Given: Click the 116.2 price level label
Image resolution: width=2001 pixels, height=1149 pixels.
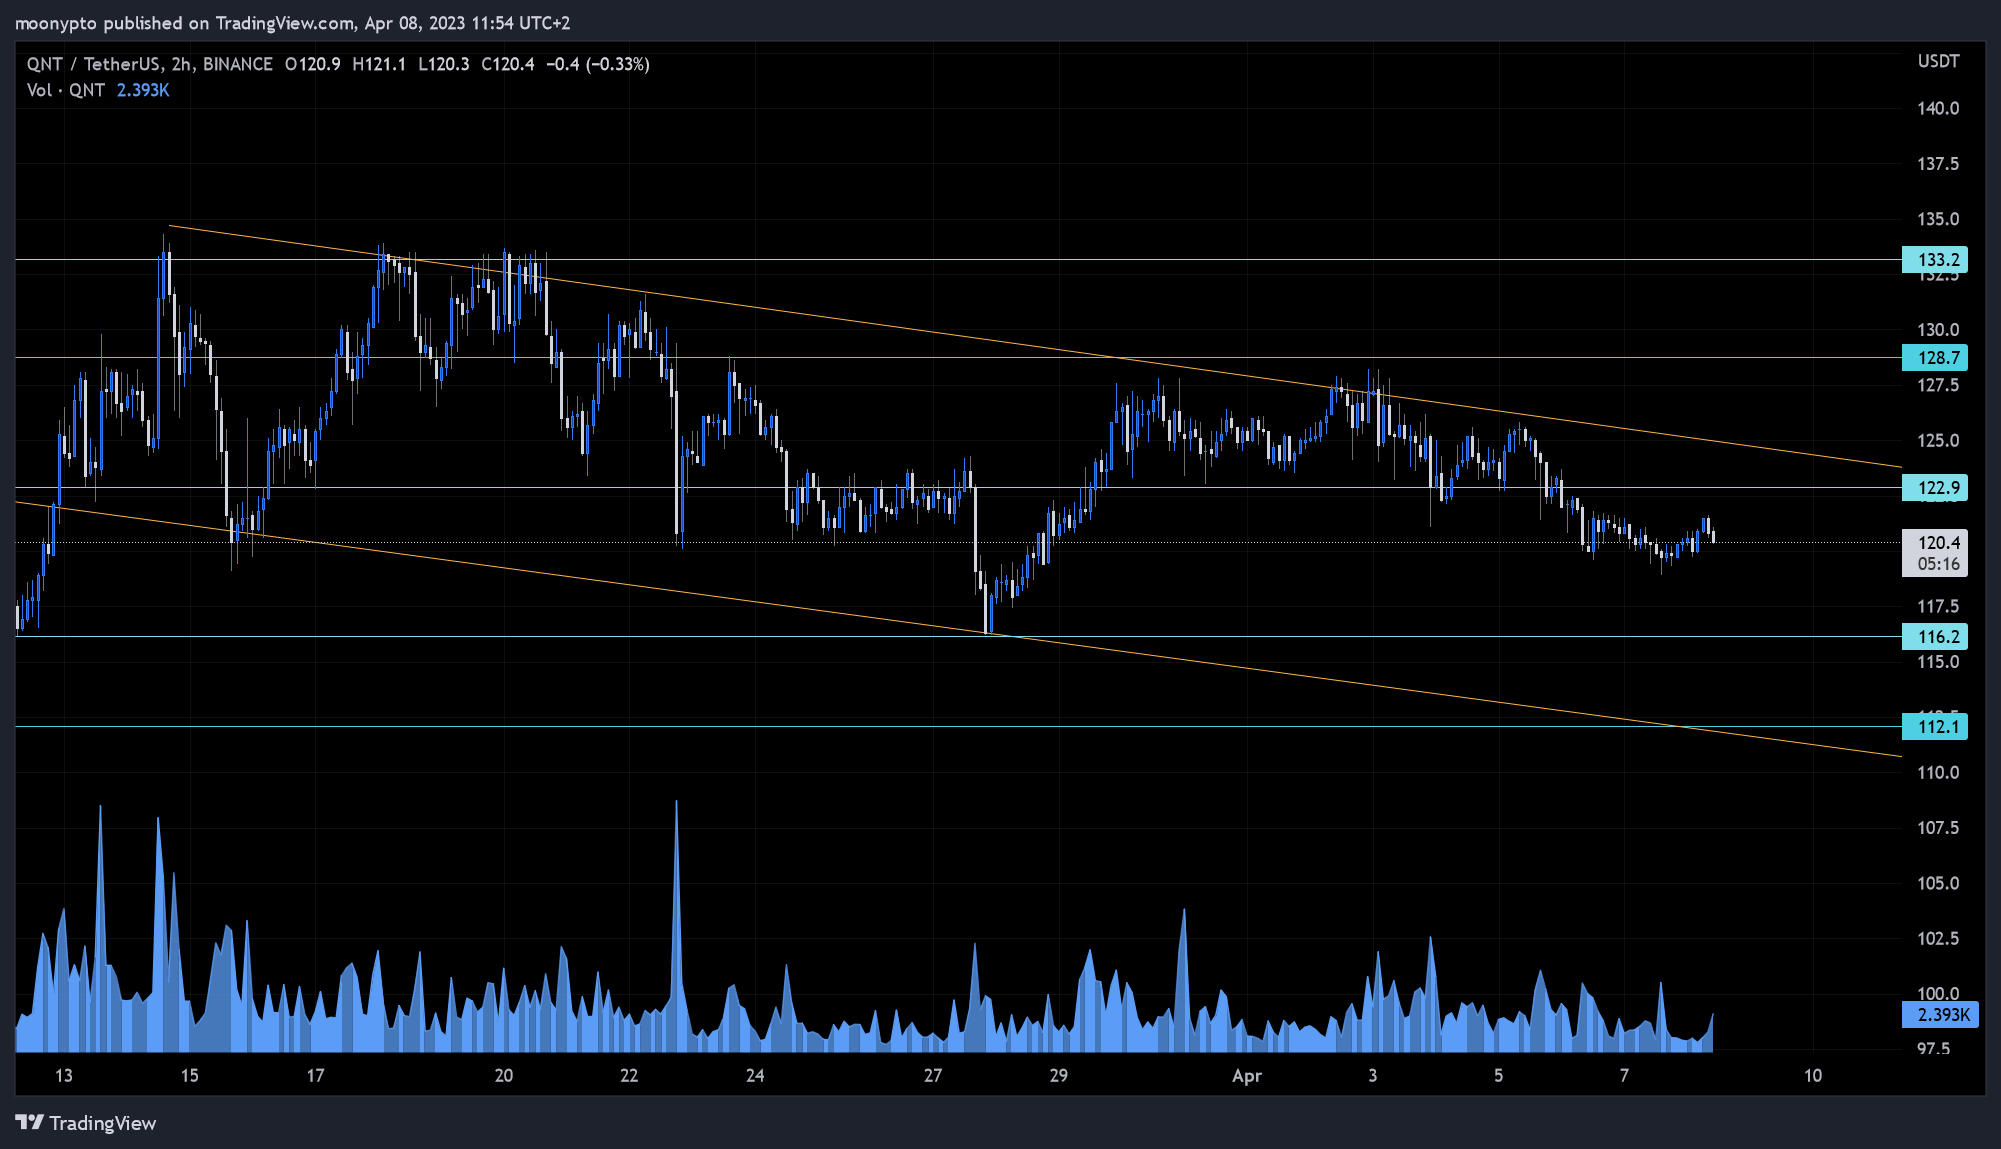Looking at the screenshot, I should tap(1935, 637).
